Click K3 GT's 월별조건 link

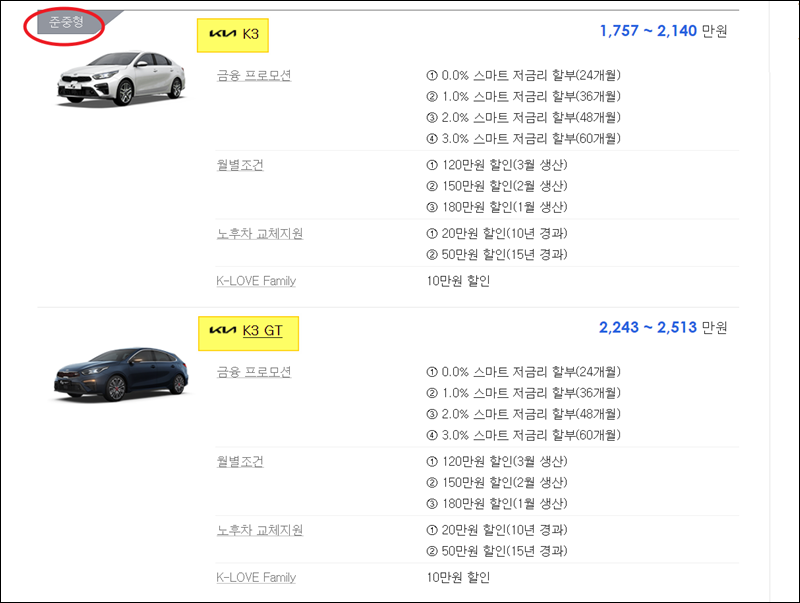click(240, 461)
